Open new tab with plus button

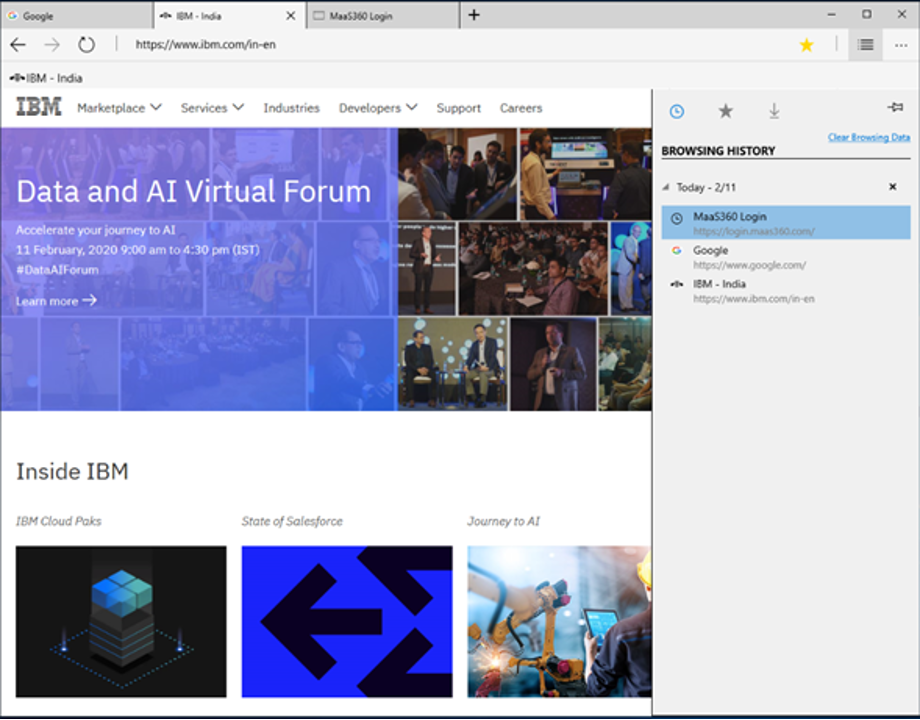click(x=474, y=15)
